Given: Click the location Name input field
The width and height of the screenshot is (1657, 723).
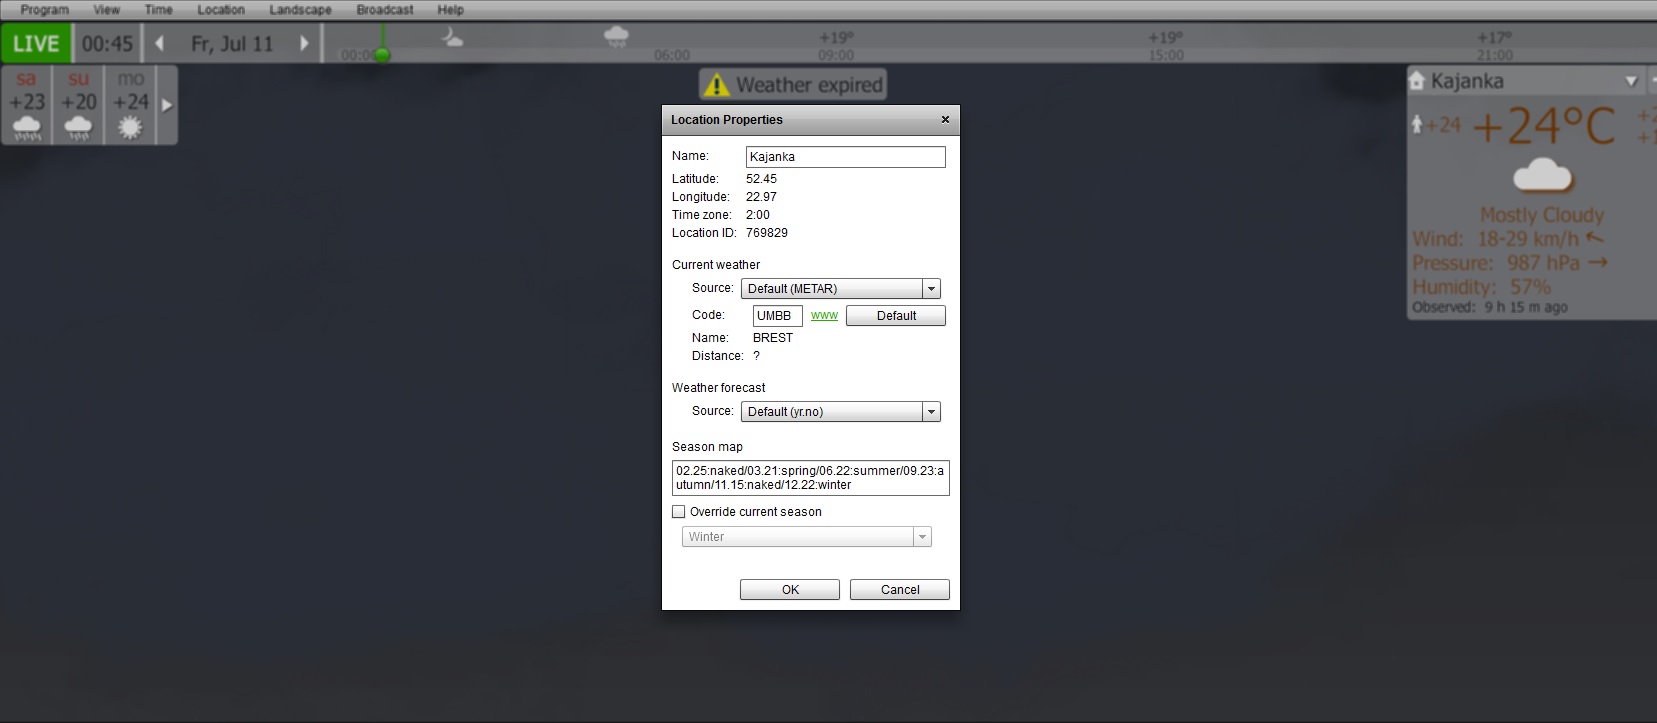Looking at the screenshot, I should [845, 157].
